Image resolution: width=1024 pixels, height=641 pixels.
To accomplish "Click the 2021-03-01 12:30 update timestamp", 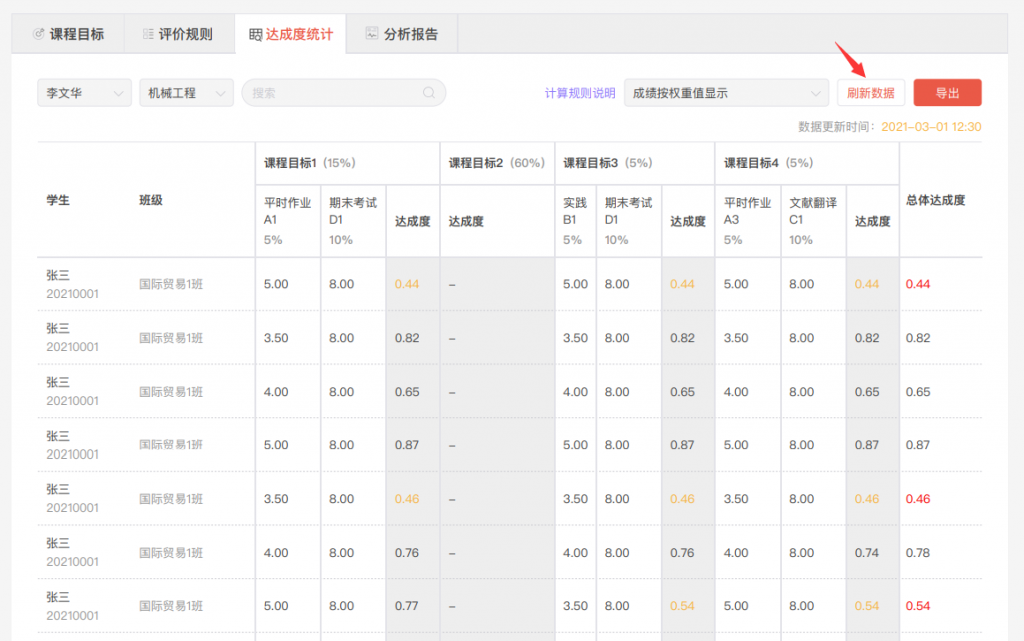I will [931, 127].
